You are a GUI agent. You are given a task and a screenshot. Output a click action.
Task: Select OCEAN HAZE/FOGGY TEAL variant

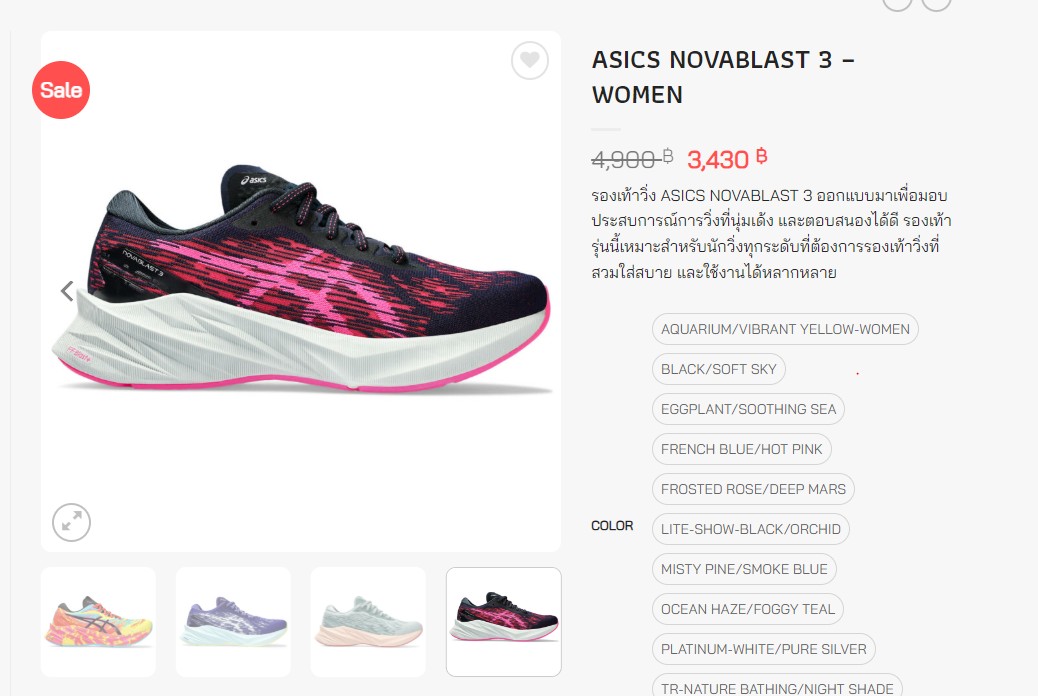[747, 609]
